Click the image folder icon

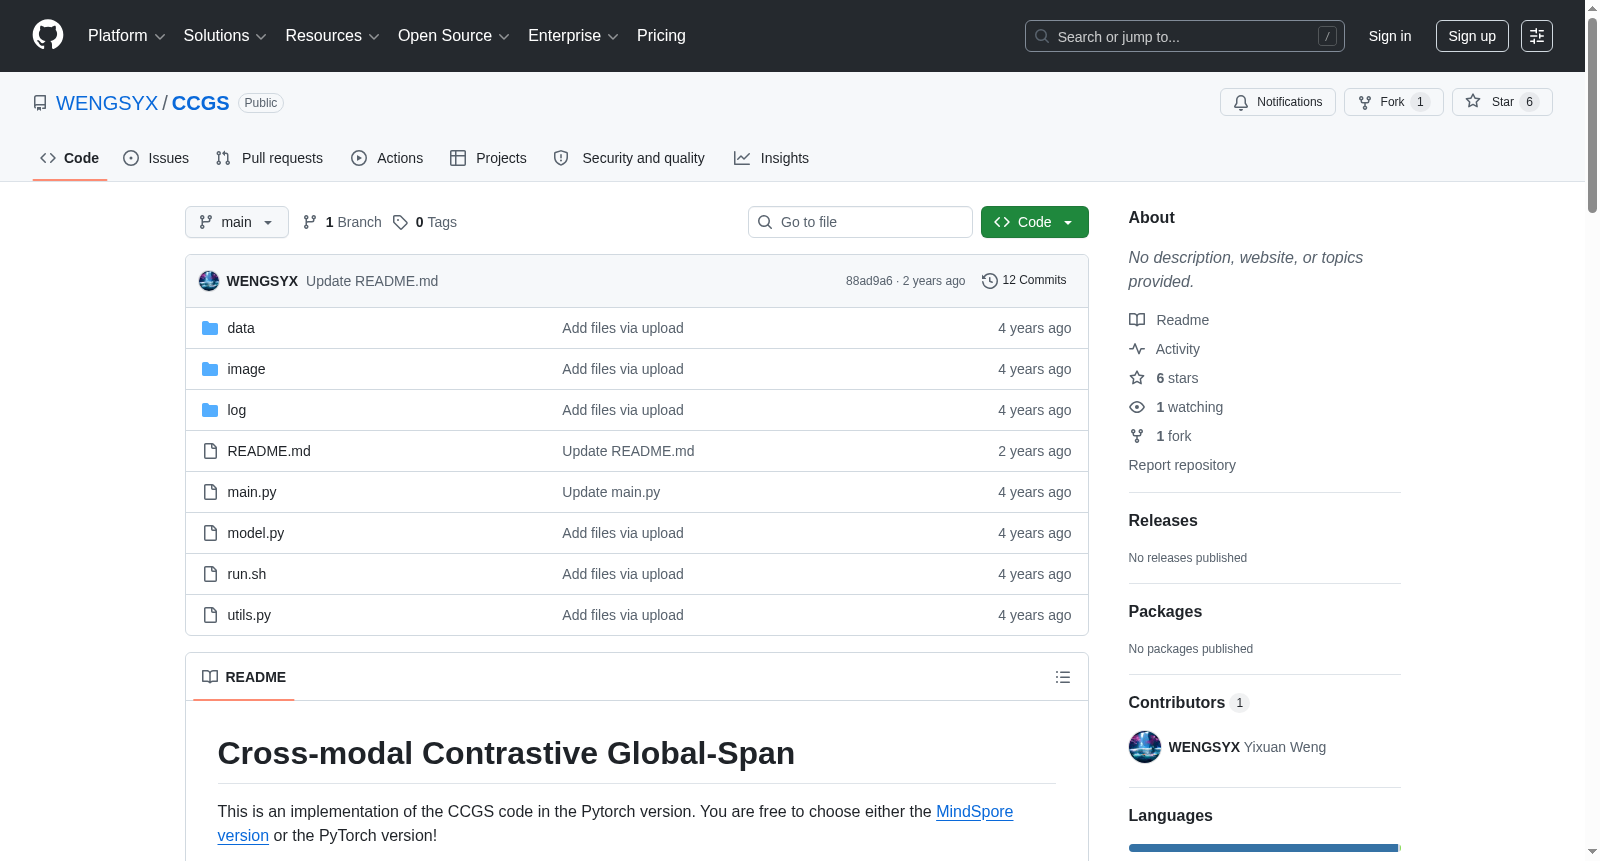tap(210, 369)
